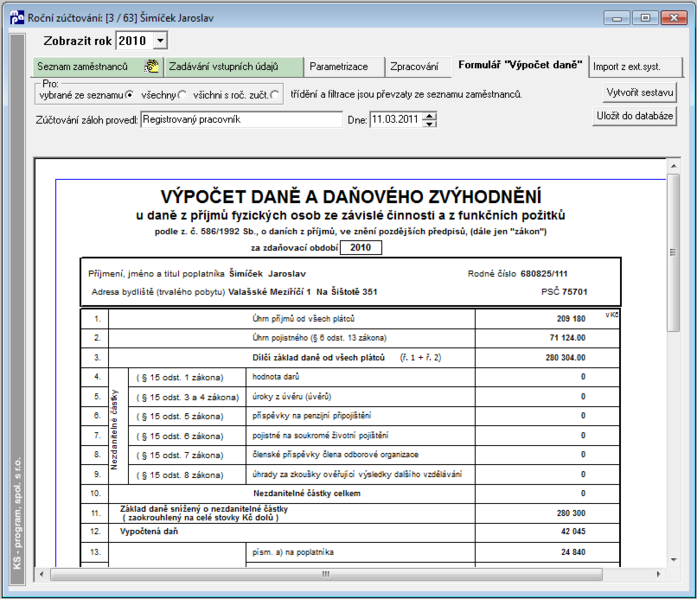The width and height of the screenshot is (697, 599).
Task: Select radio 'všechny'
Action: [x=182, y=95]
